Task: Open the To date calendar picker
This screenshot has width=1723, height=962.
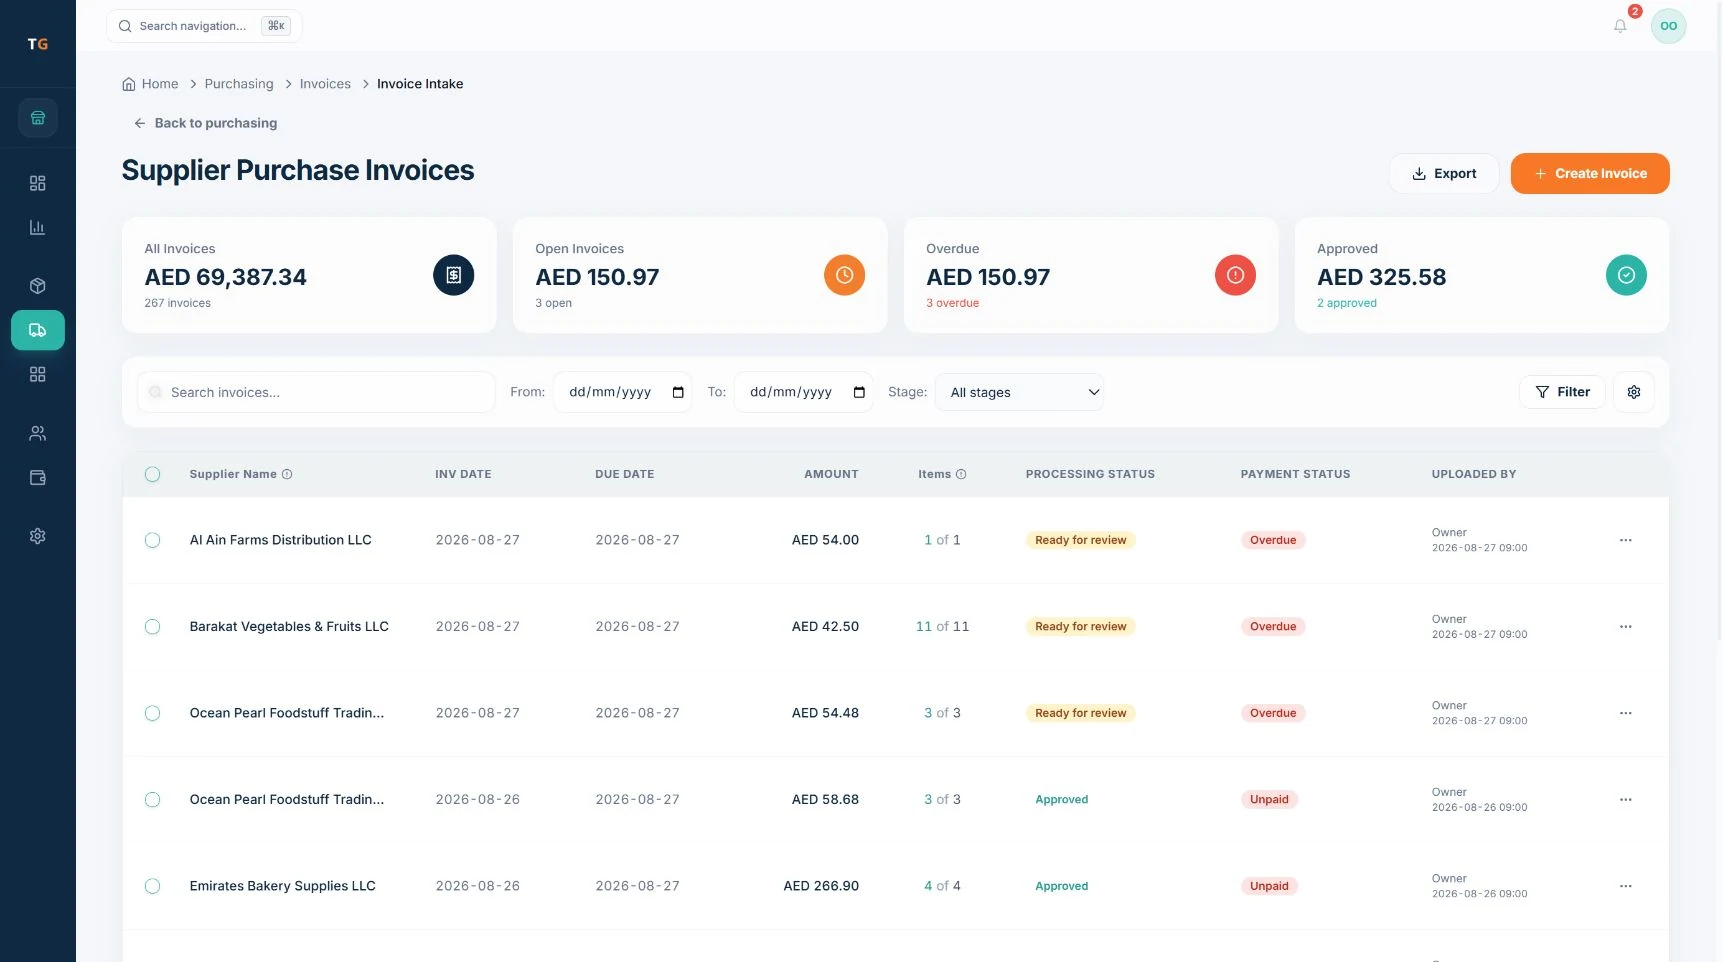Action: 859,392
